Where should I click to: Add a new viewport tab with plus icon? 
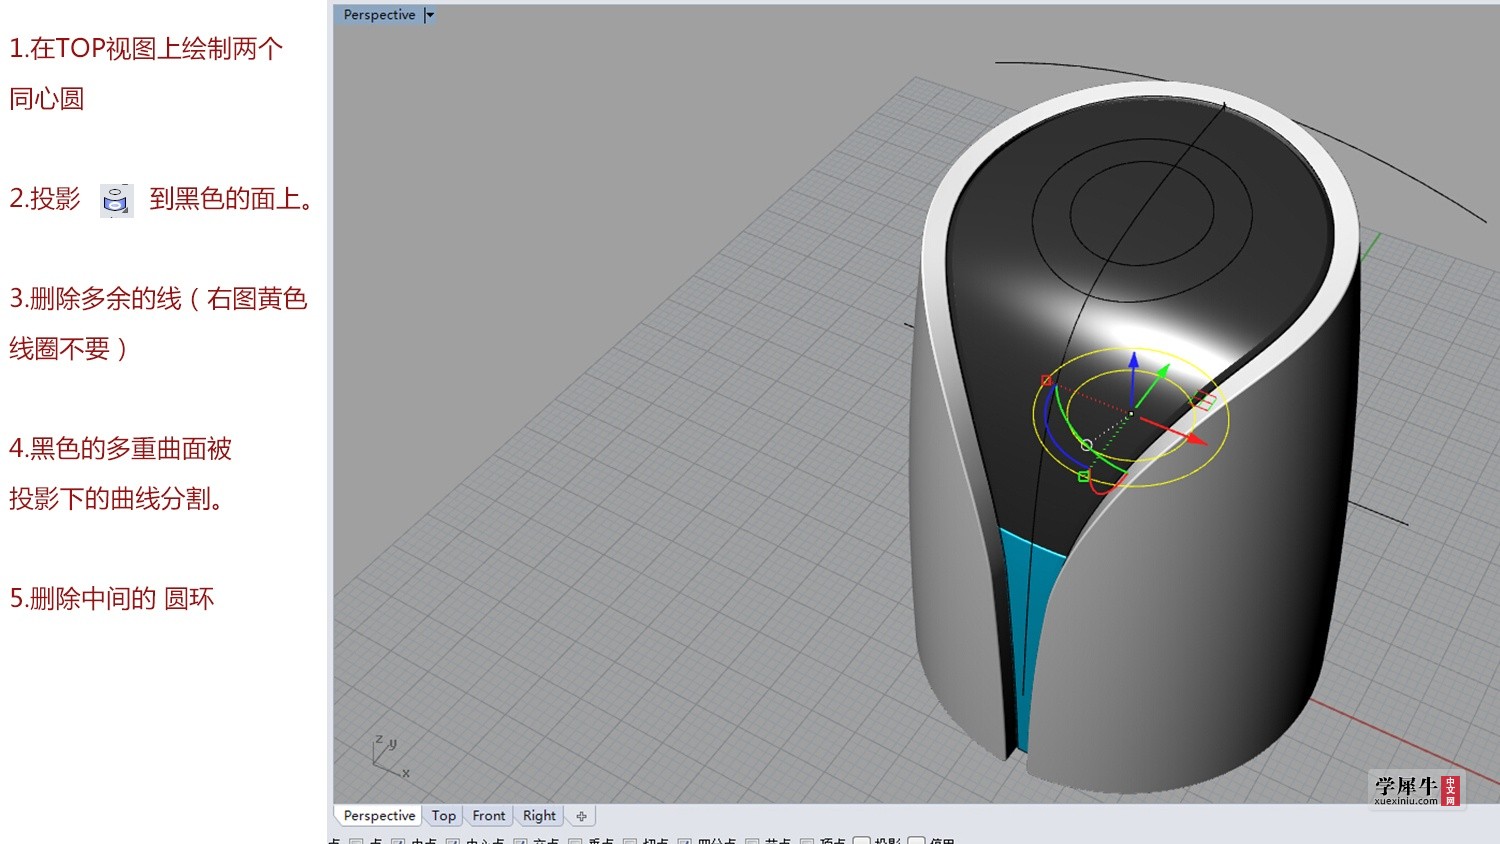[581, 816]
